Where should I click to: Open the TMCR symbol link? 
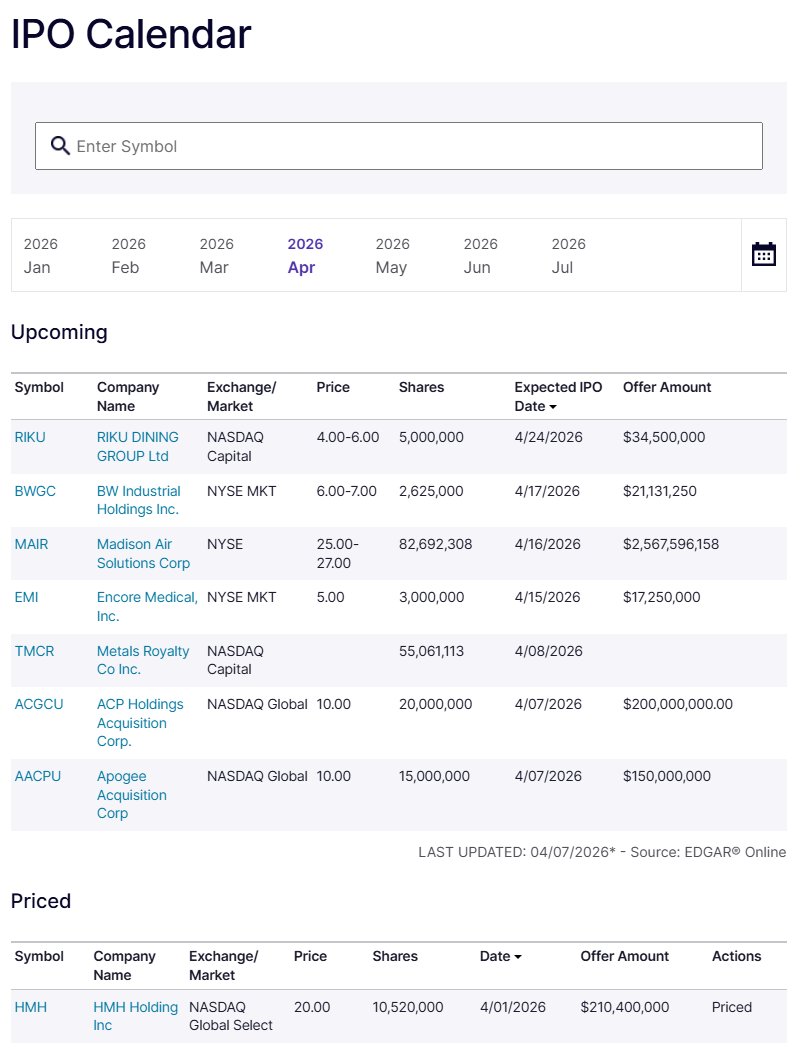click(x=34, y=651)
